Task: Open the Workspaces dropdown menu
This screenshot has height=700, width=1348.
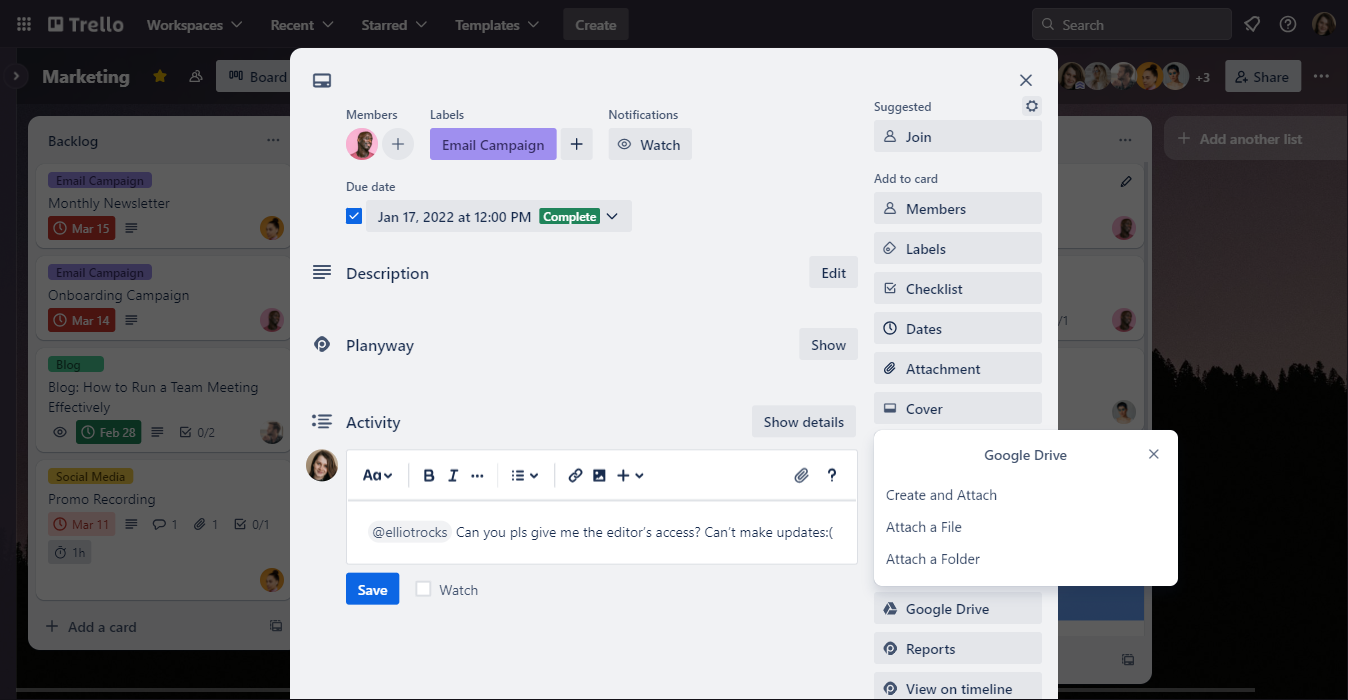Action: tap(194, 24)
